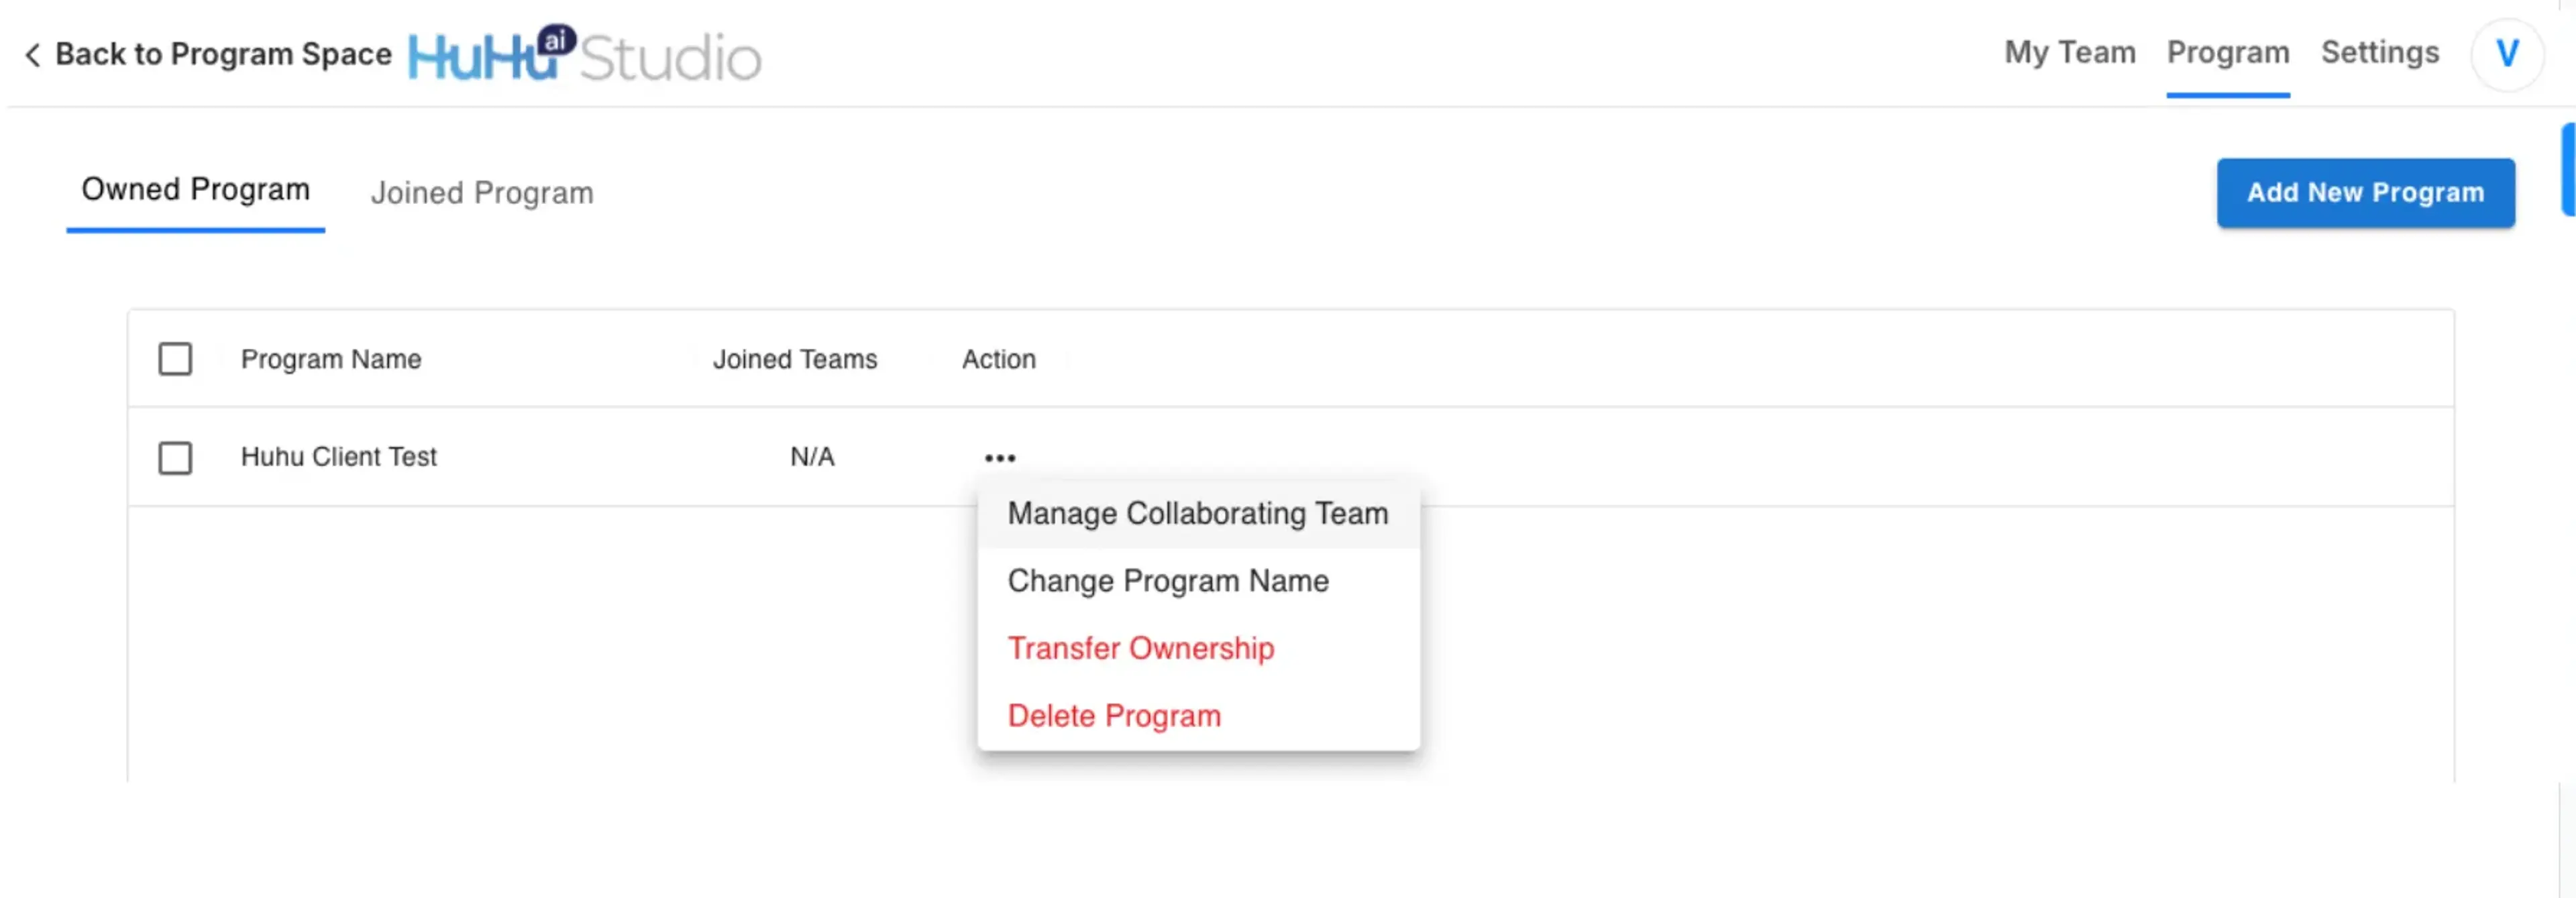This screenshot has width=2576, height=898.
Task: Switch to the Program tab
Action: [x=2227, y=52]
